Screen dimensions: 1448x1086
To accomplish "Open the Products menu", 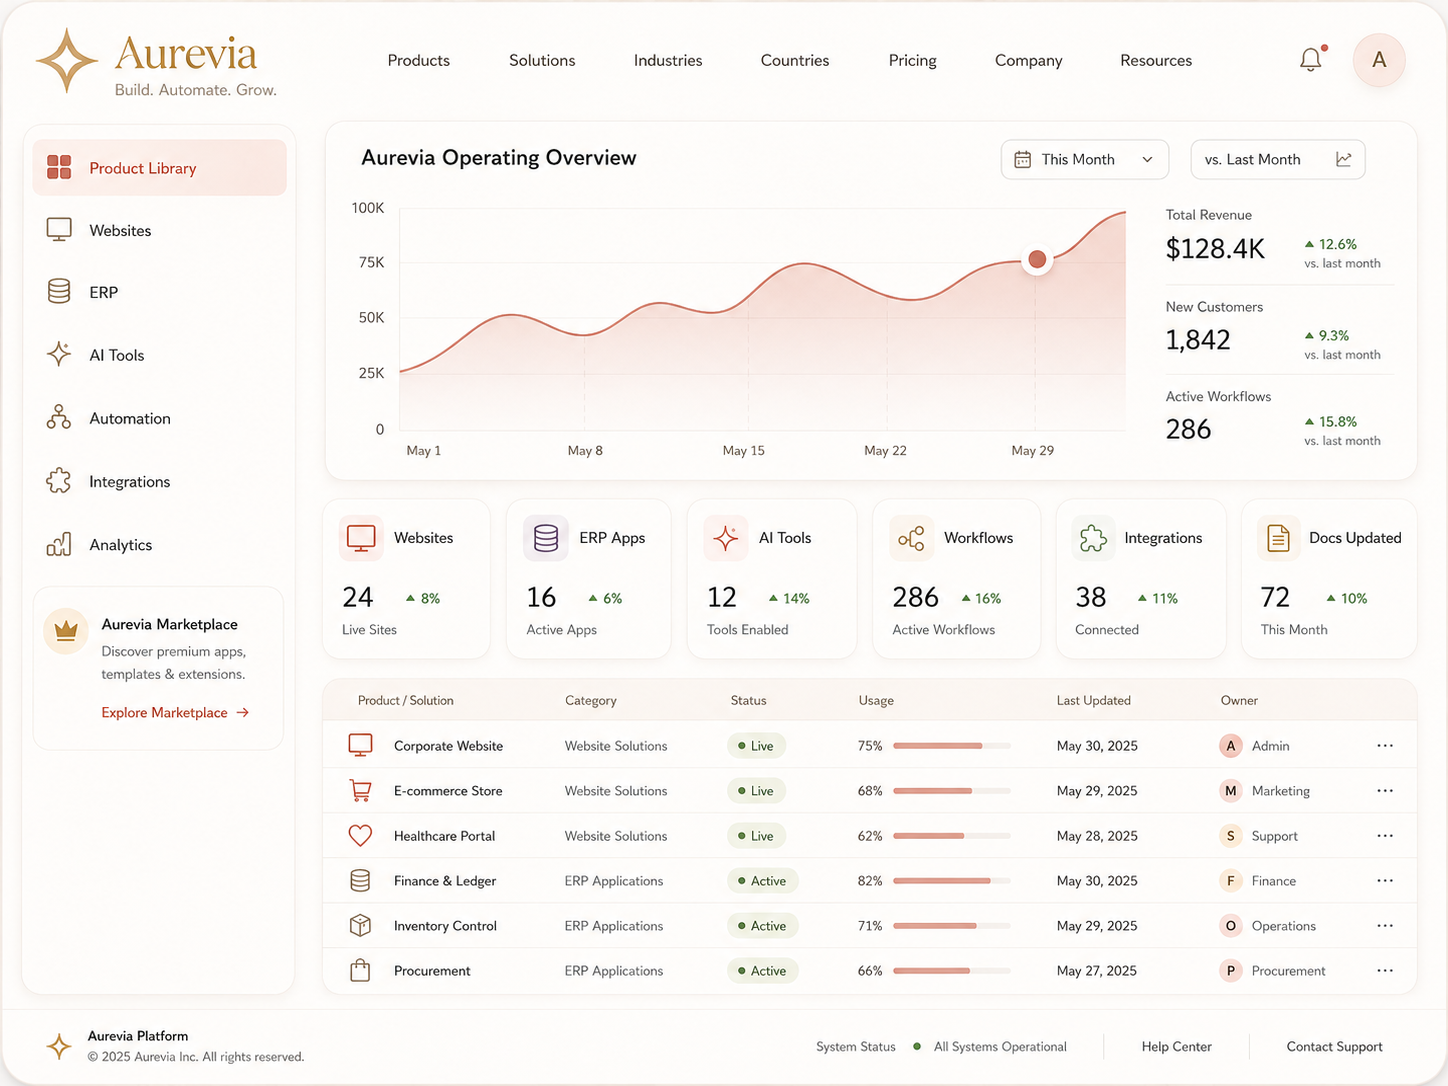I will pyautogui.click(x=419, y=60).
